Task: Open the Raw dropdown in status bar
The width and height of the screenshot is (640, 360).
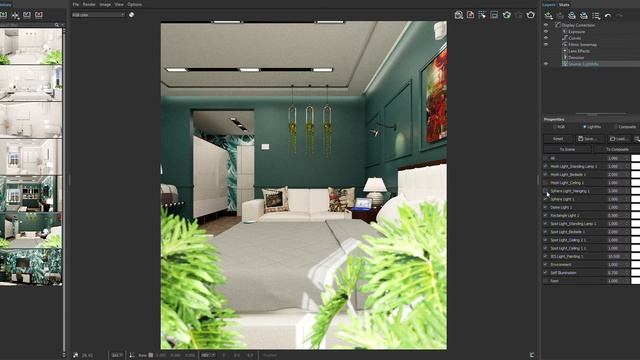Action: click(145, 355)
